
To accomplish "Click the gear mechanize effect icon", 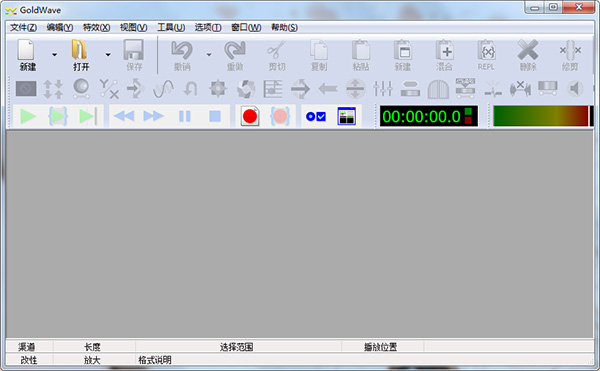I will pos(218,89).
